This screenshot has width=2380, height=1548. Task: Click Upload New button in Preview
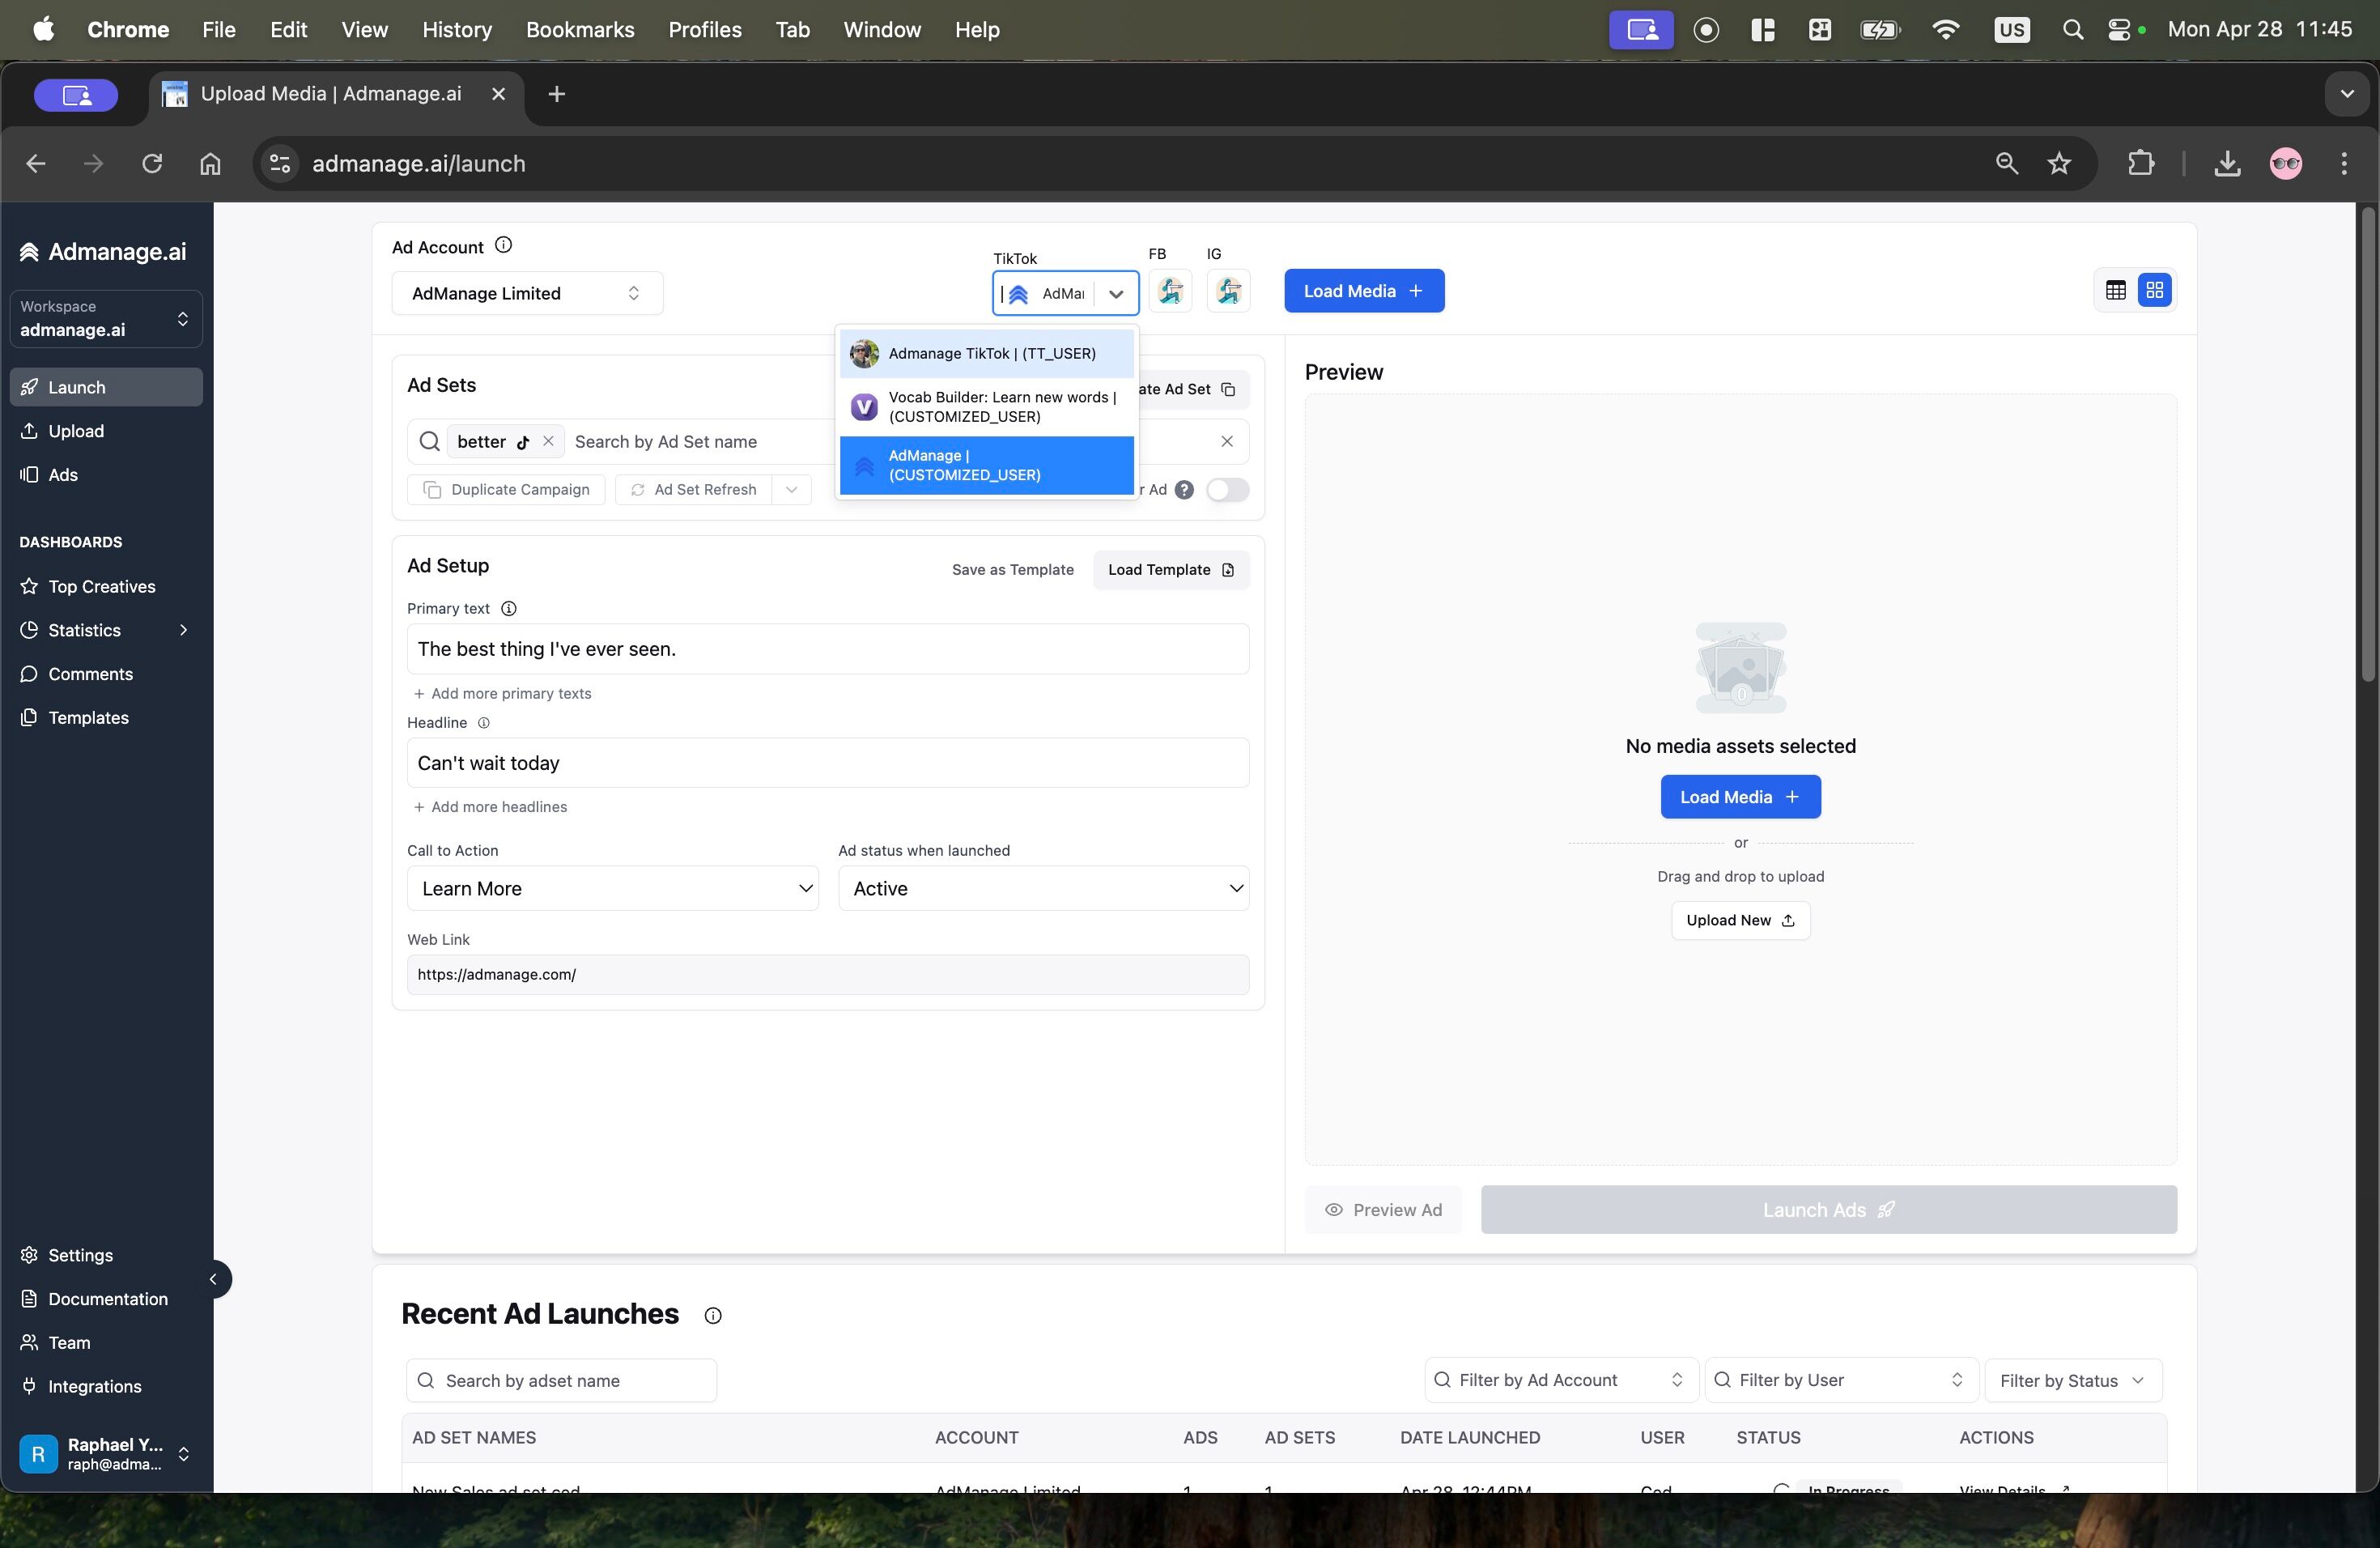1740,921
